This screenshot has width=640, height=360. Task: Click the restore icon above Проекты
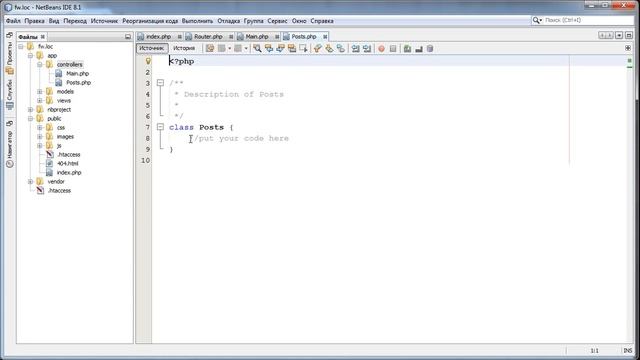click(10, 35)
